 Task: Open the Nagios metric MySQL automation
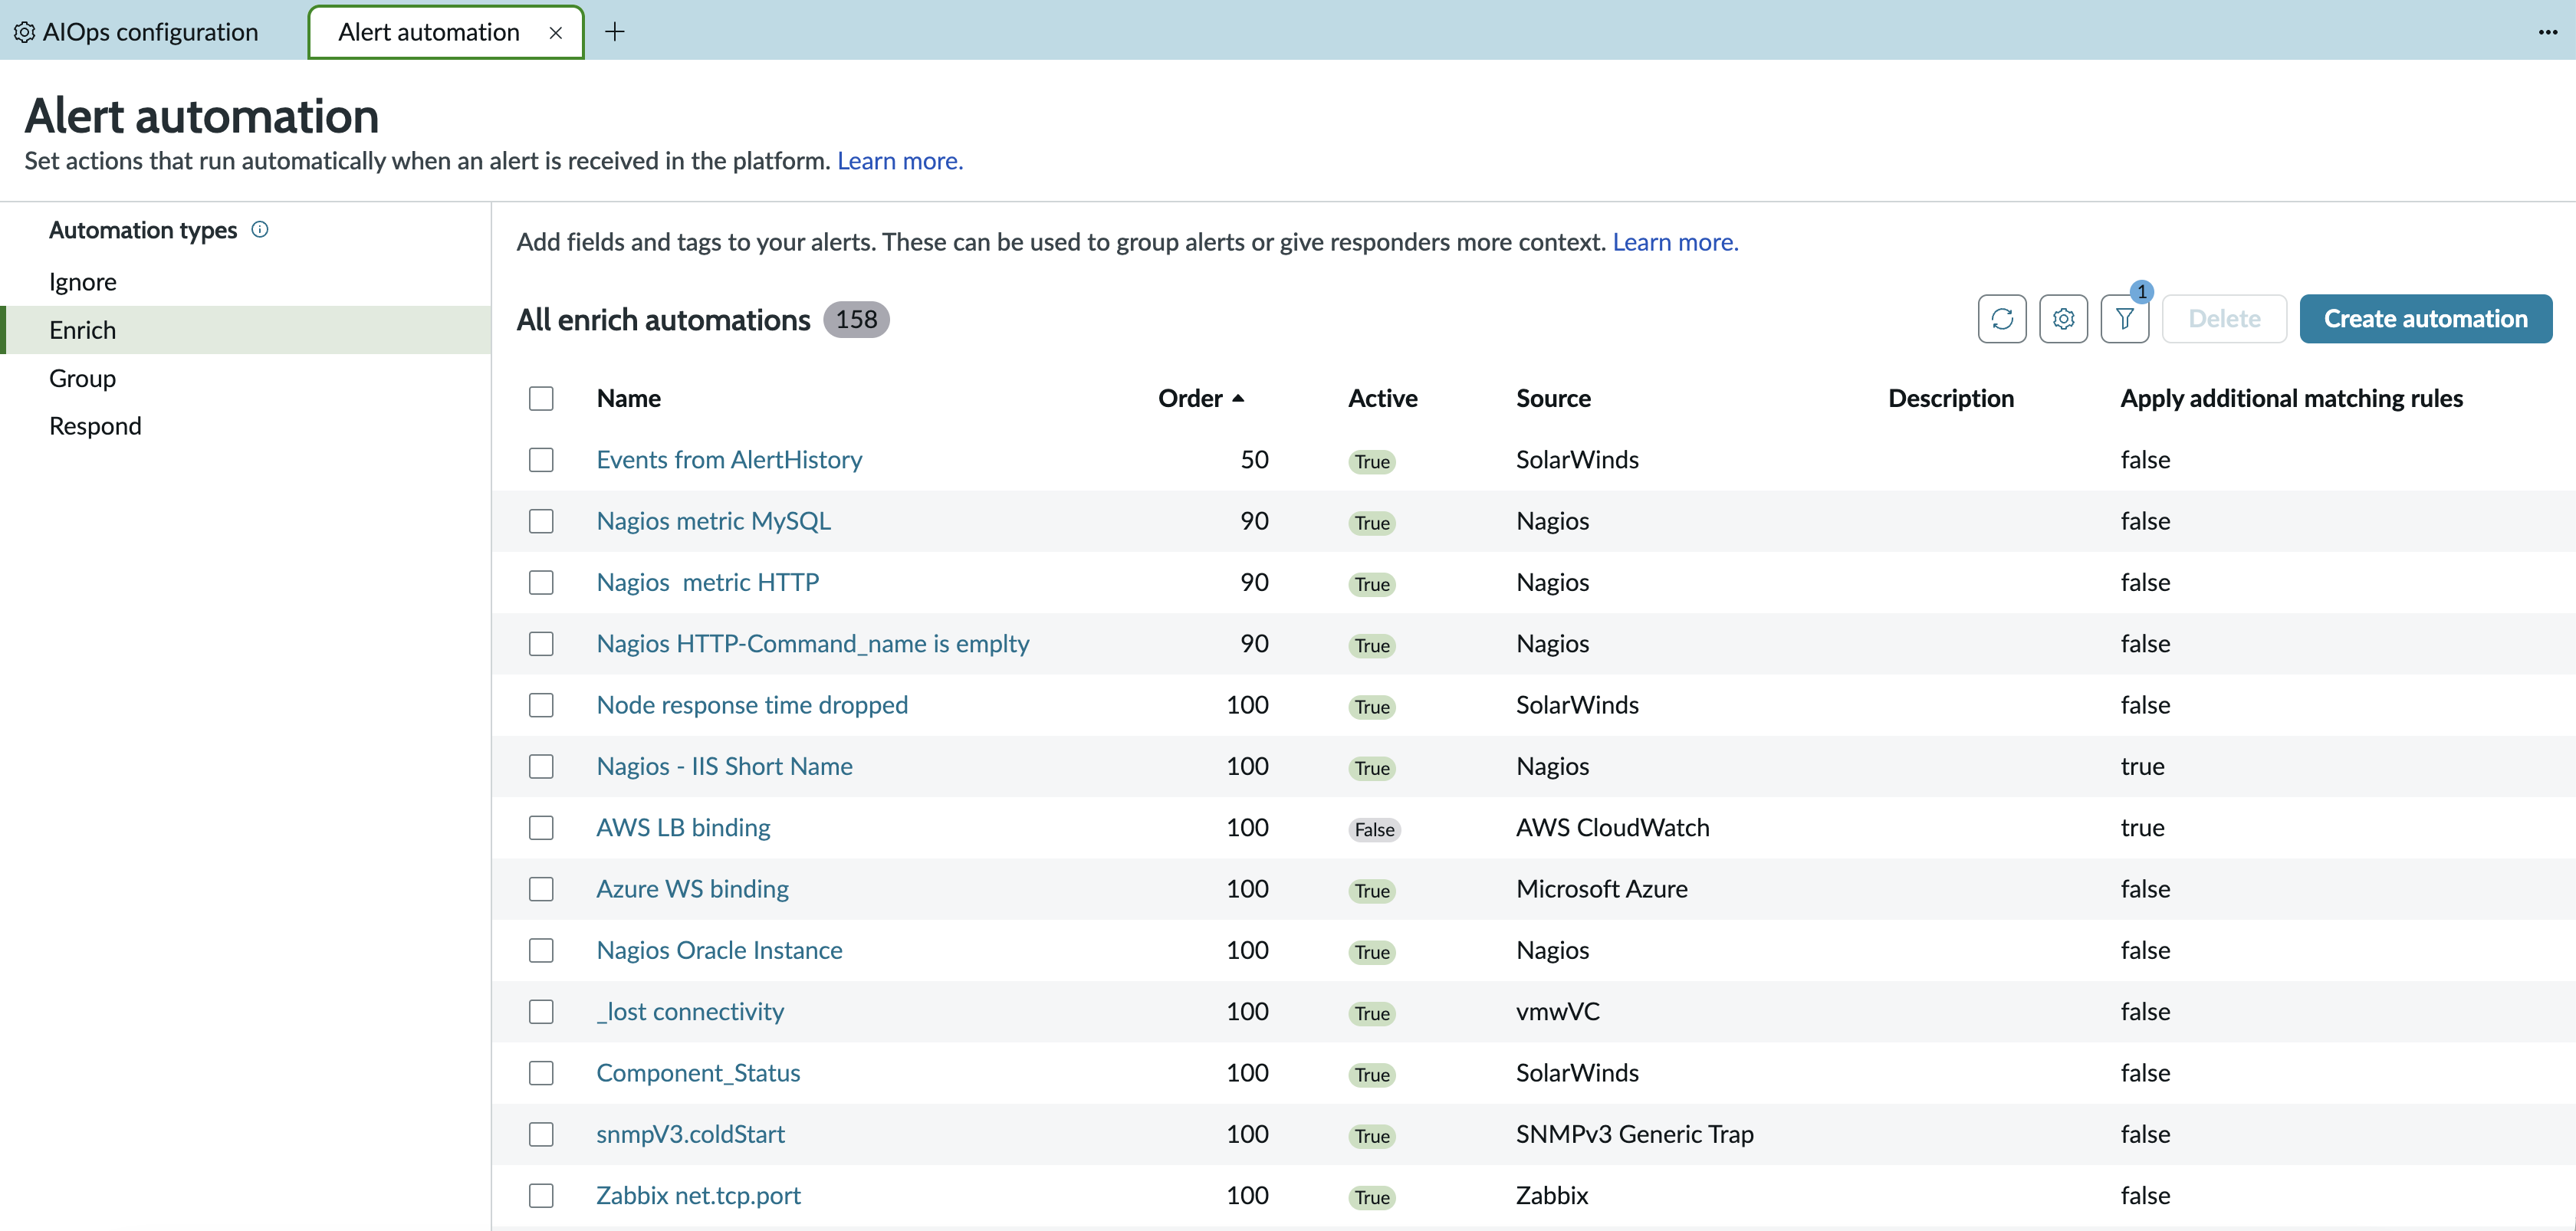[713, 521]
